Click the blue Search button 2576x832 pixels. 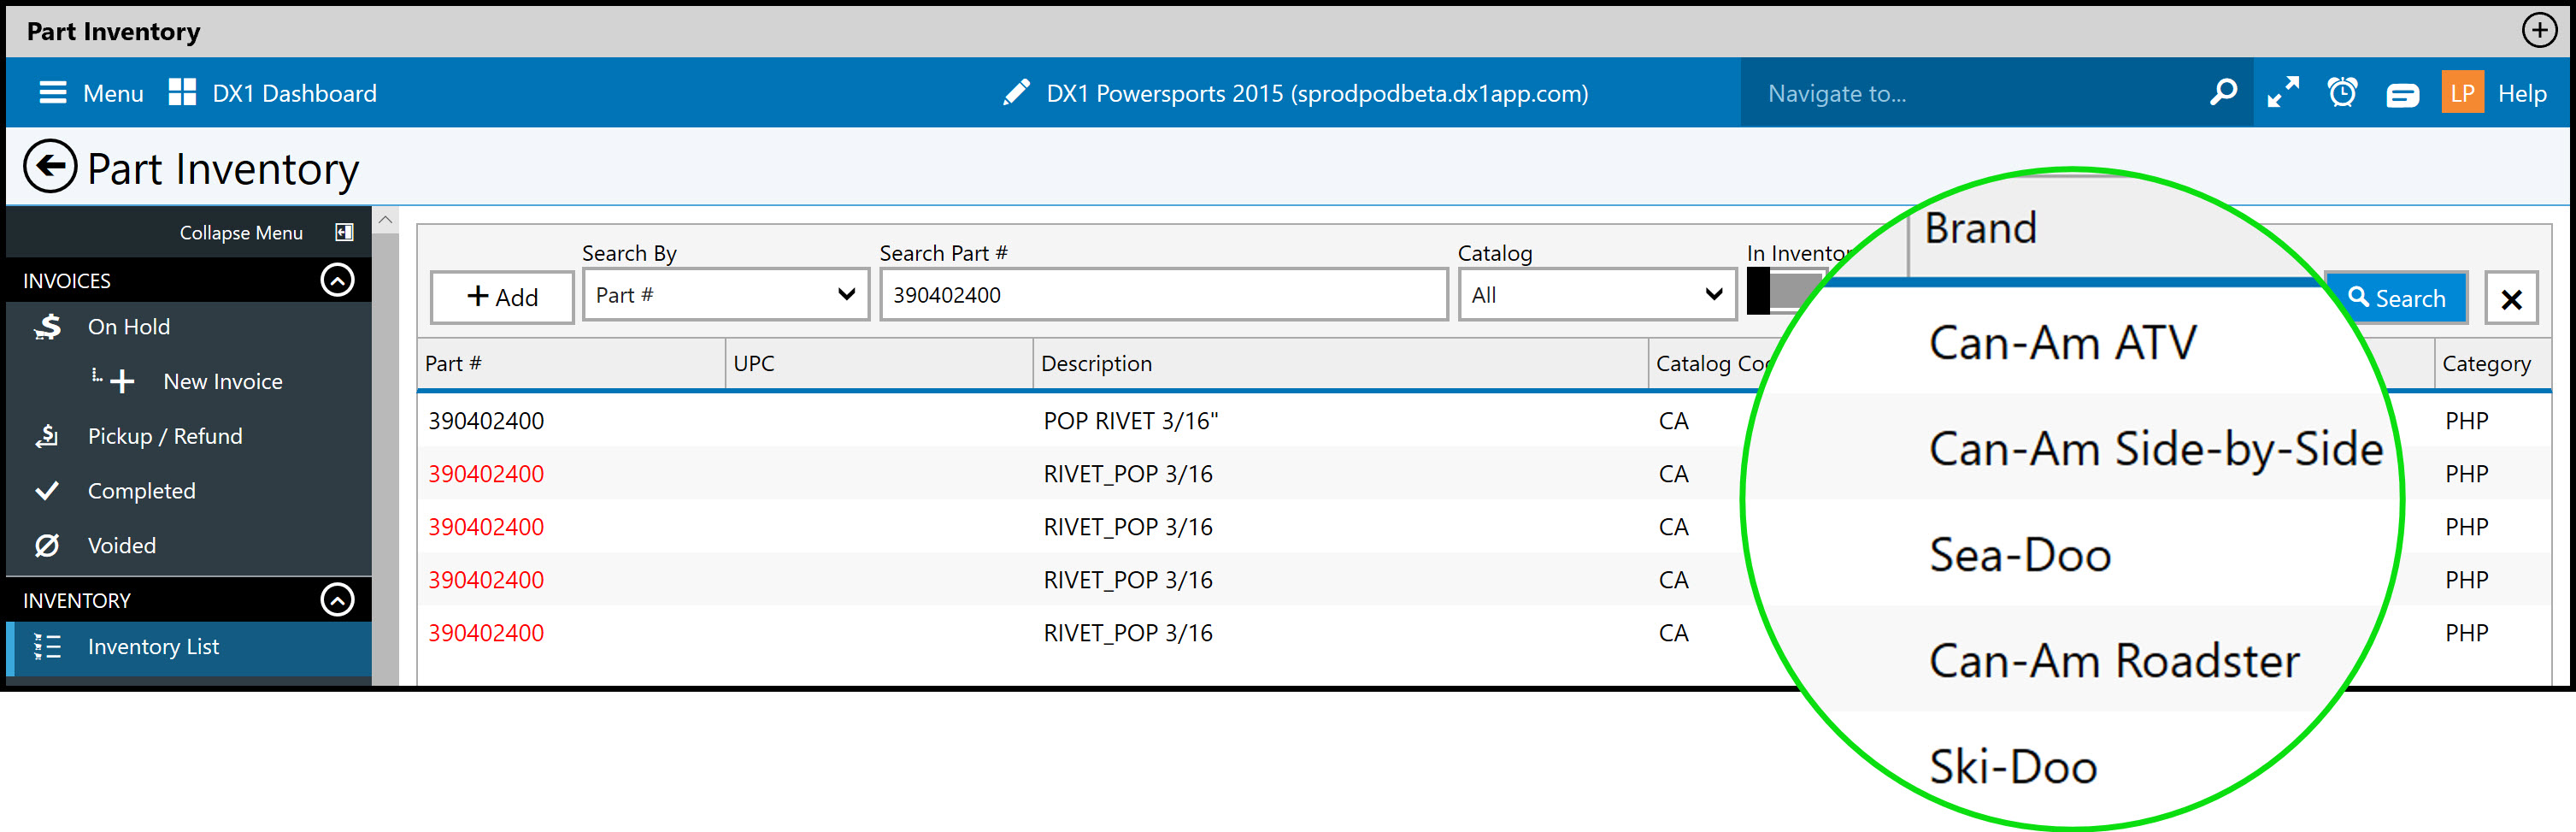tap(2396, 298)
